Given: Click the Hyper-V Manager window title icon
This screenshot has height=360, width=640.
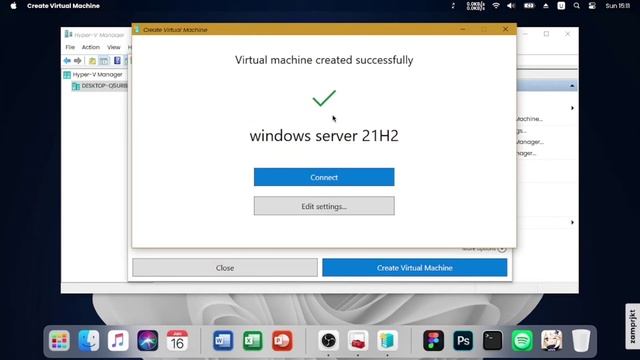Looking at the screenshot, I should [68, 34].
